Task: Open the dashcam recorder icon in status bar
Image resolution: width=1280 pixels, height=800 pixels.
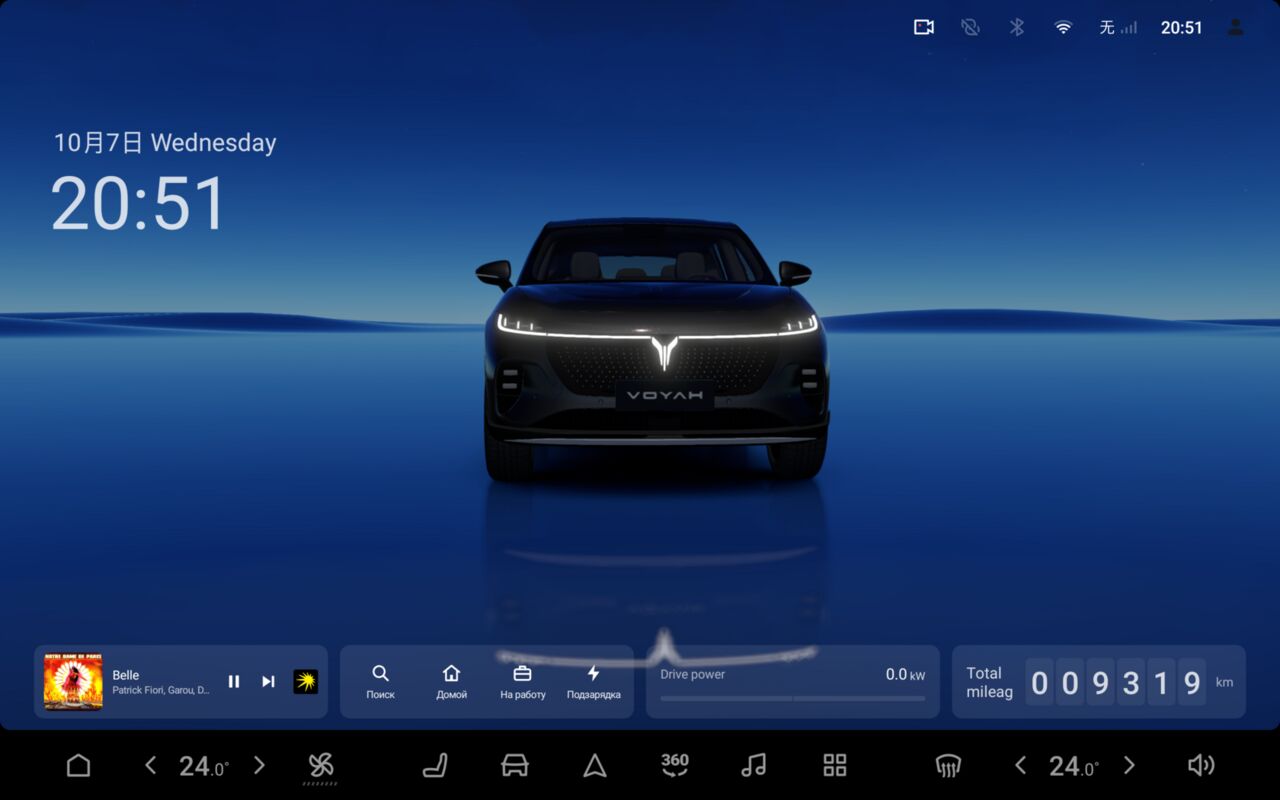Action: (x=924, y=27)
